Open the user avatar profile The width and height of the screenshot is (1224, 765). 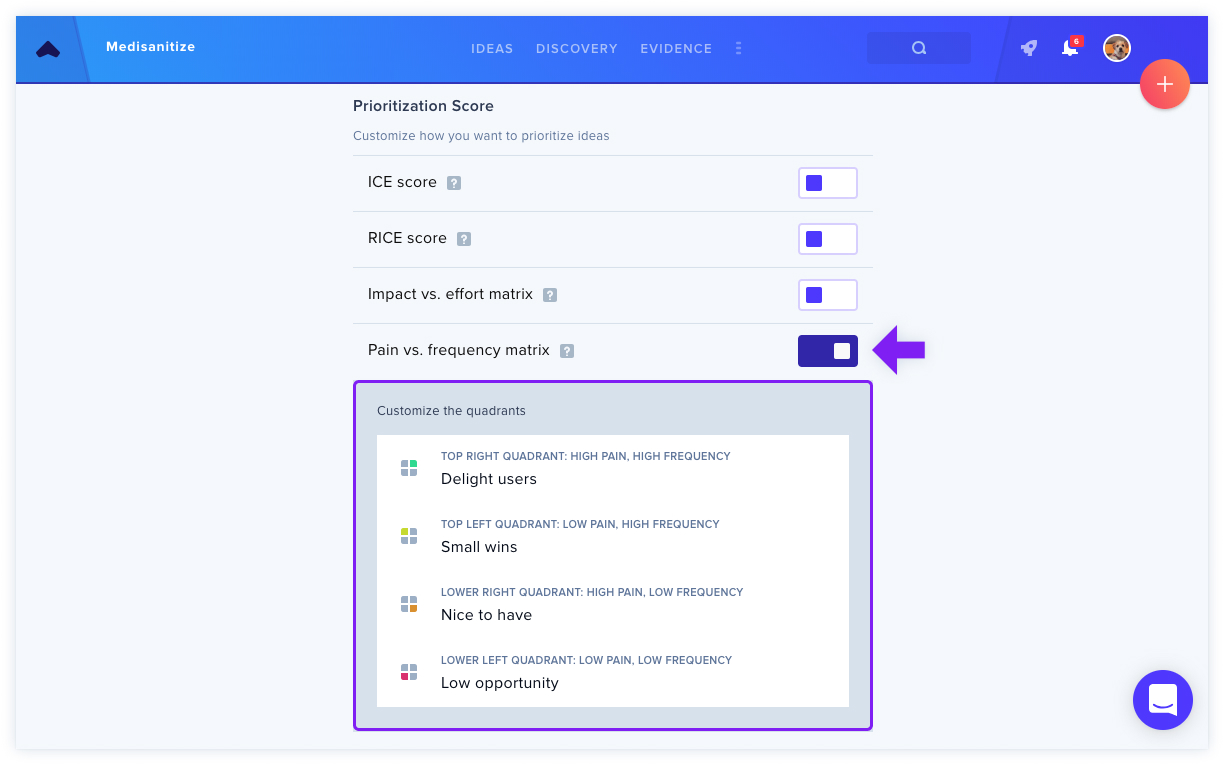coord(1117,48)
